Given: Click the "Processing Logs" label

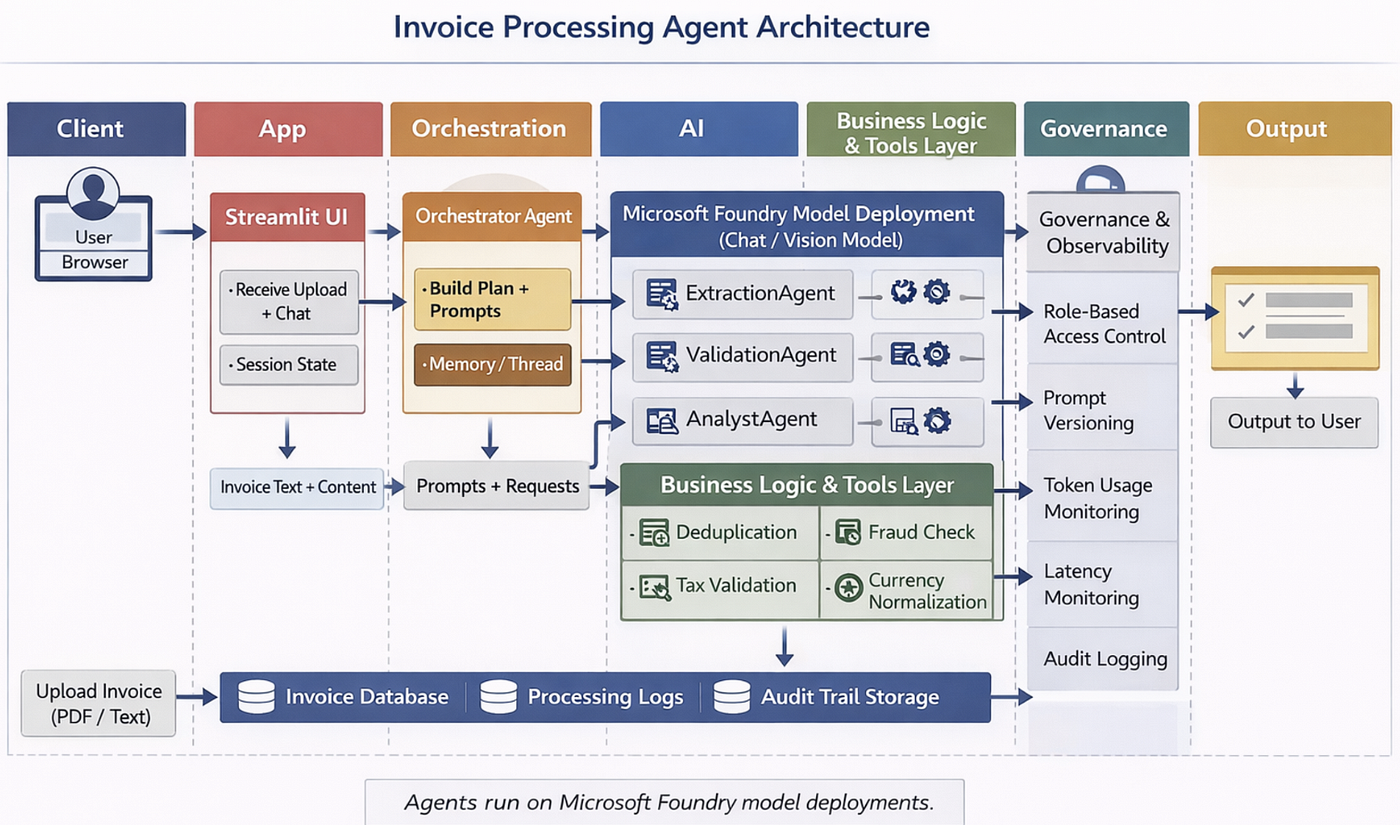Looking at the screenshot, I should tap(606, 697).
